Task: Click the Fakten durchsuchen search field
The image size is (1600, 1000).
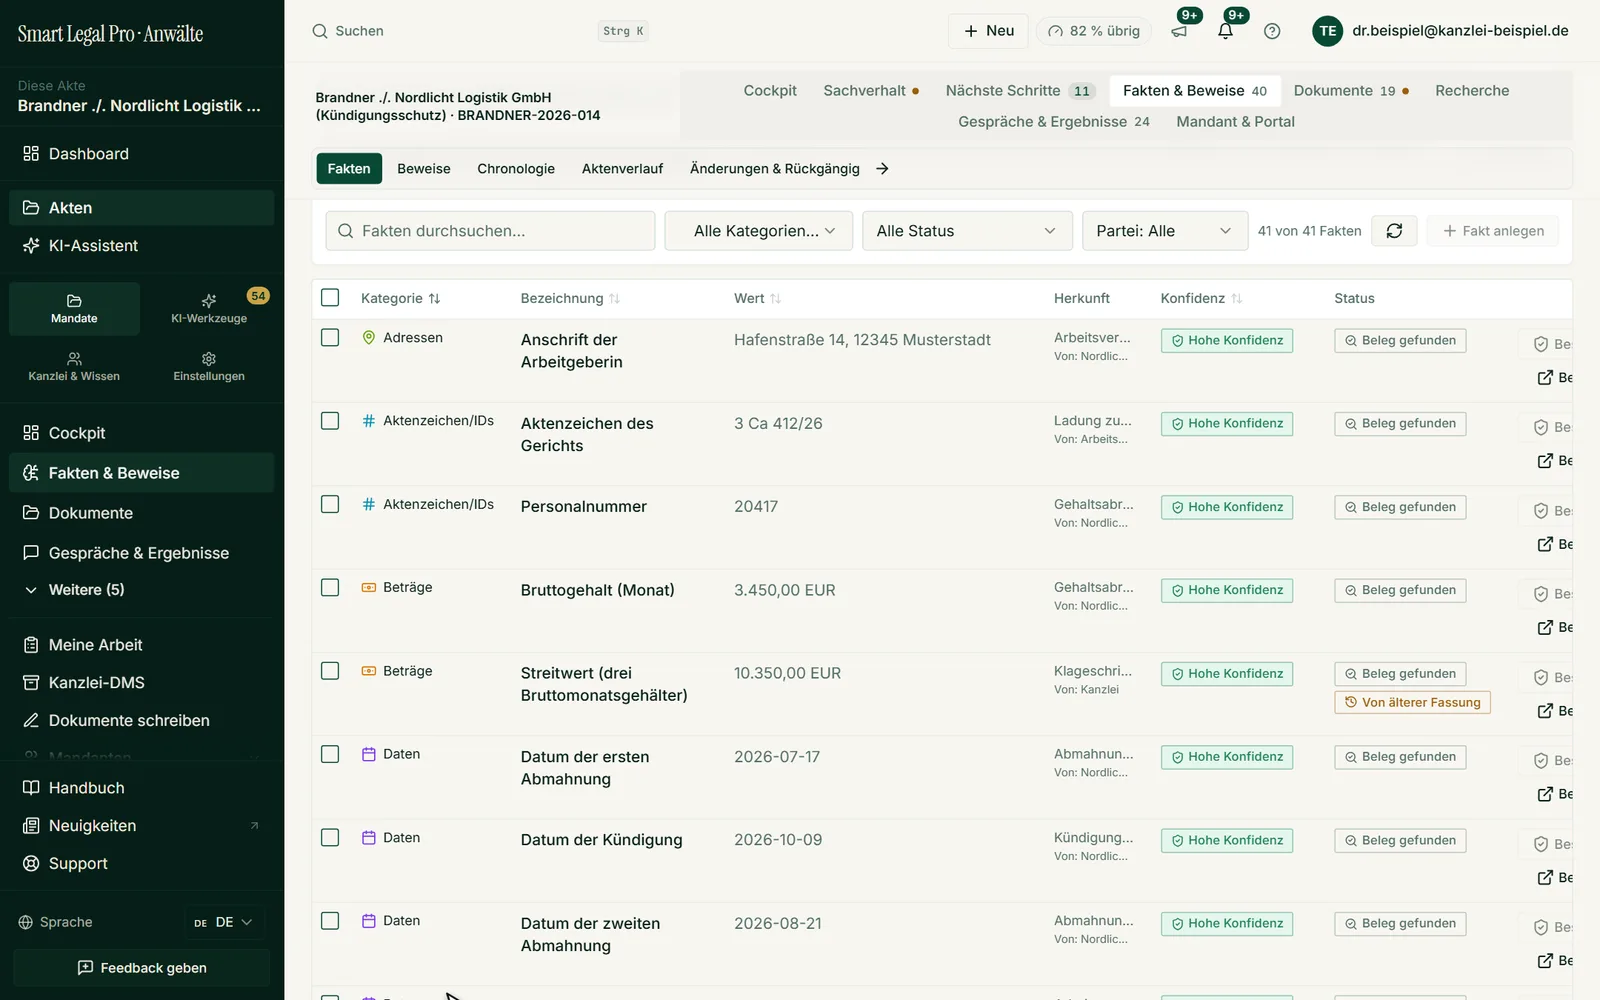Action: (490, 231)
